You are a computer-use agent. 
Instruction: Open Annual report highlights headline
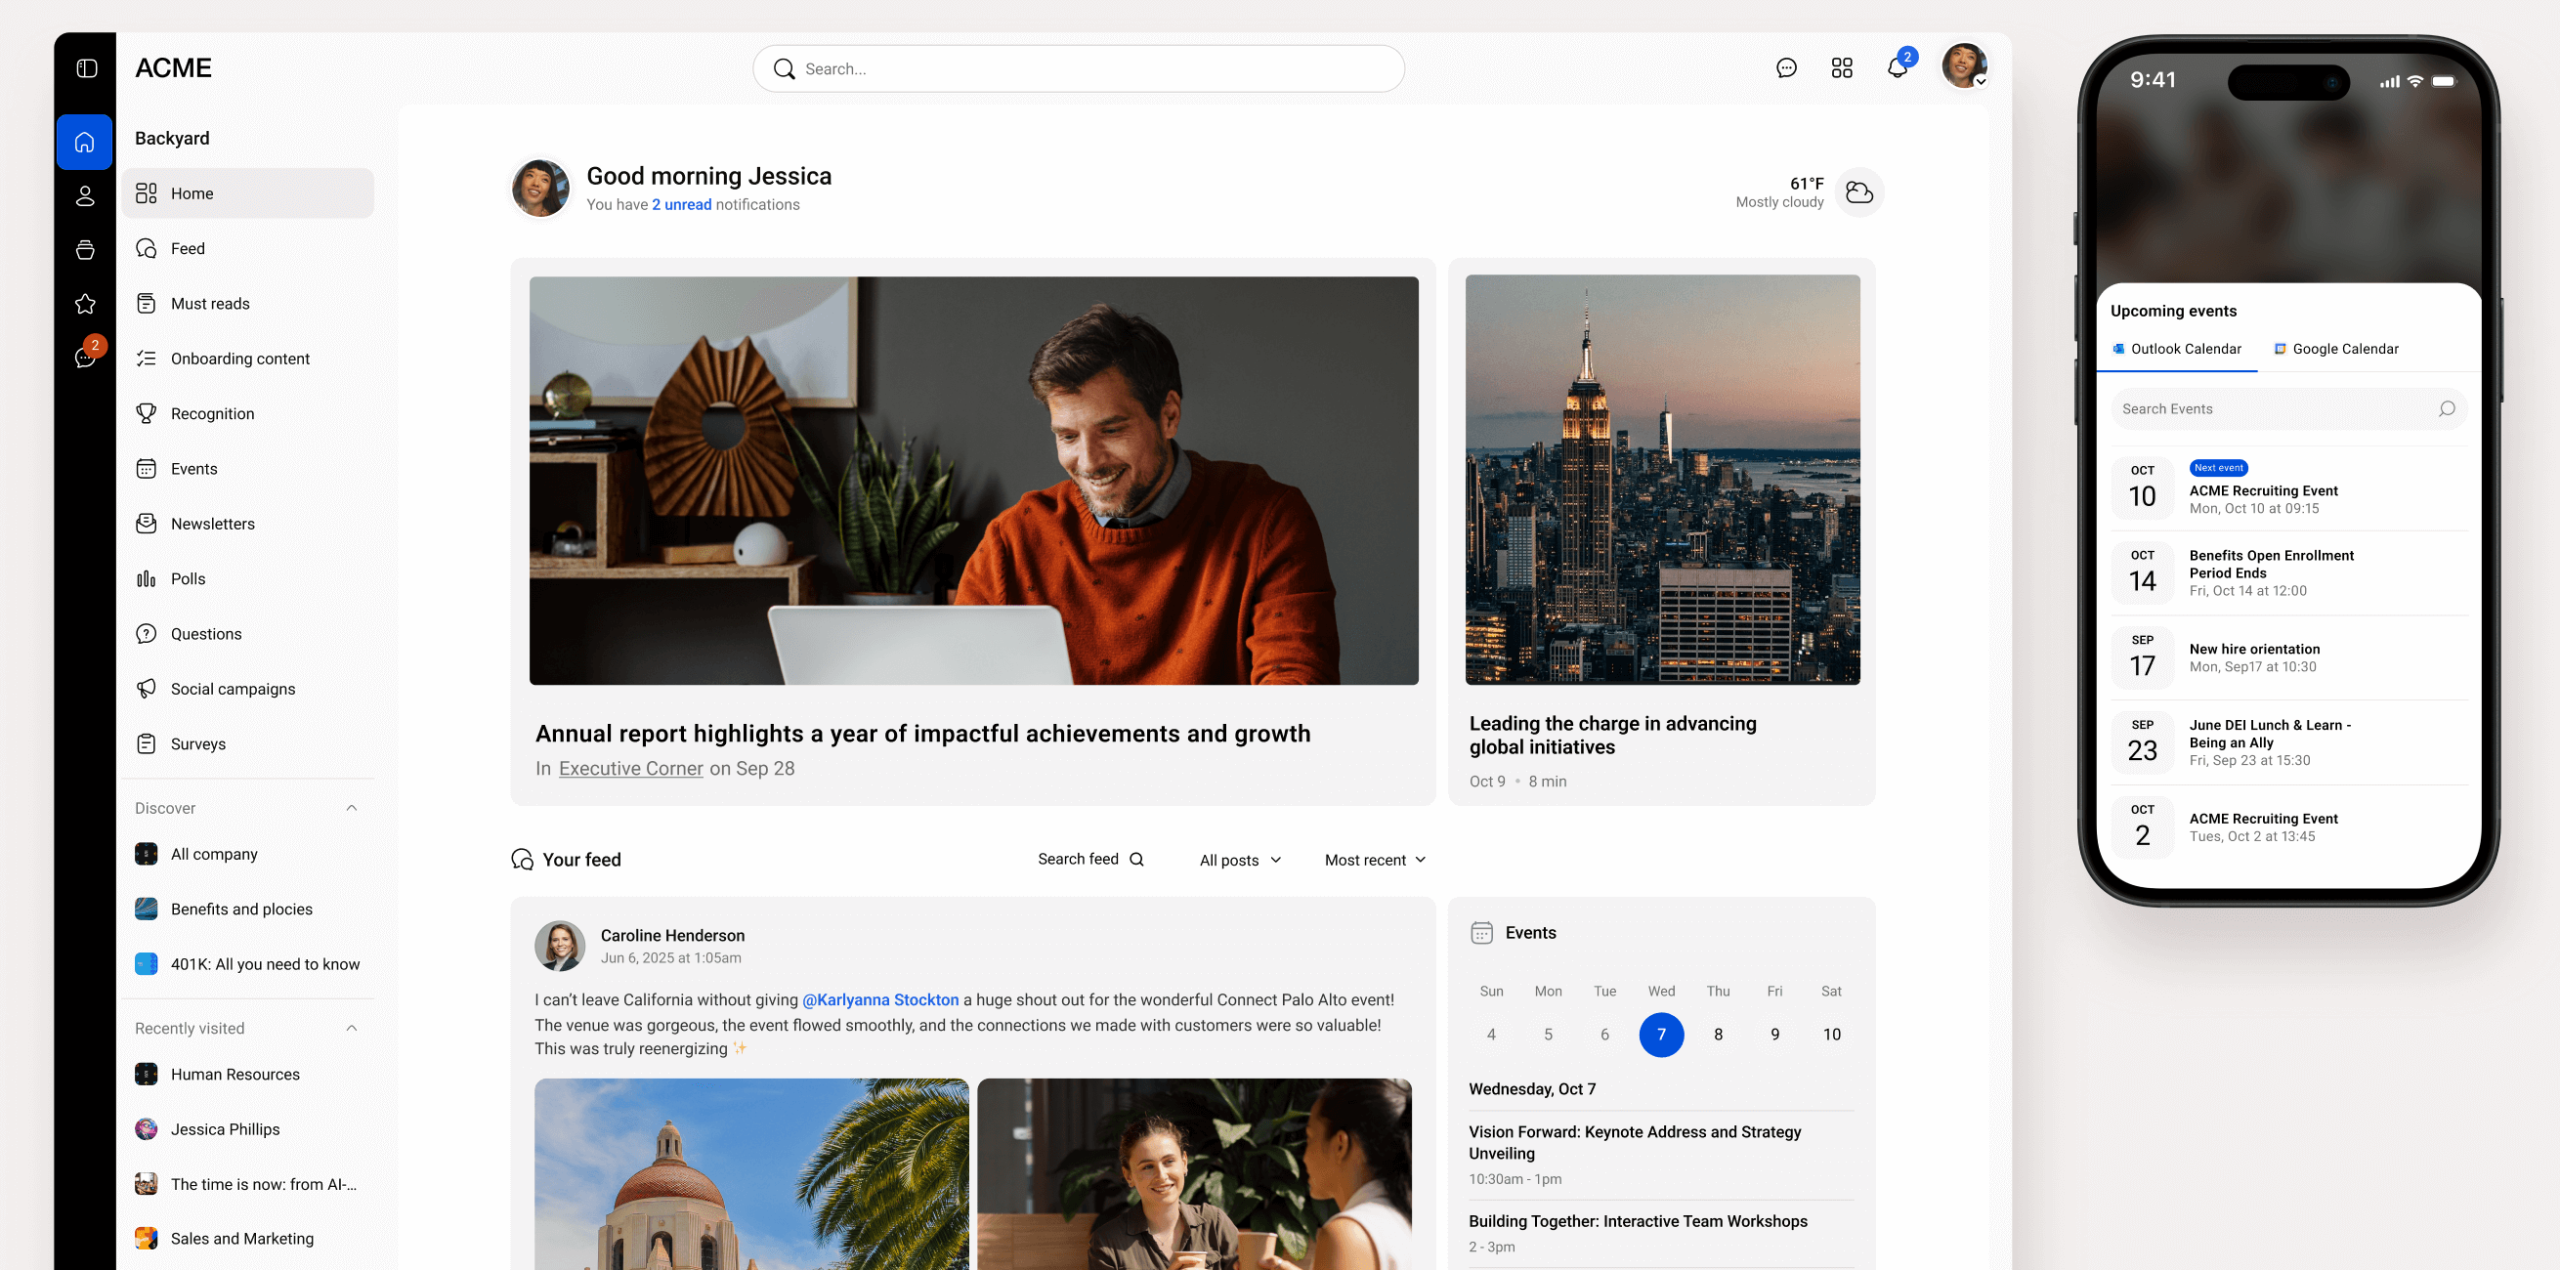pyautogui.click(x=922, y=733)
